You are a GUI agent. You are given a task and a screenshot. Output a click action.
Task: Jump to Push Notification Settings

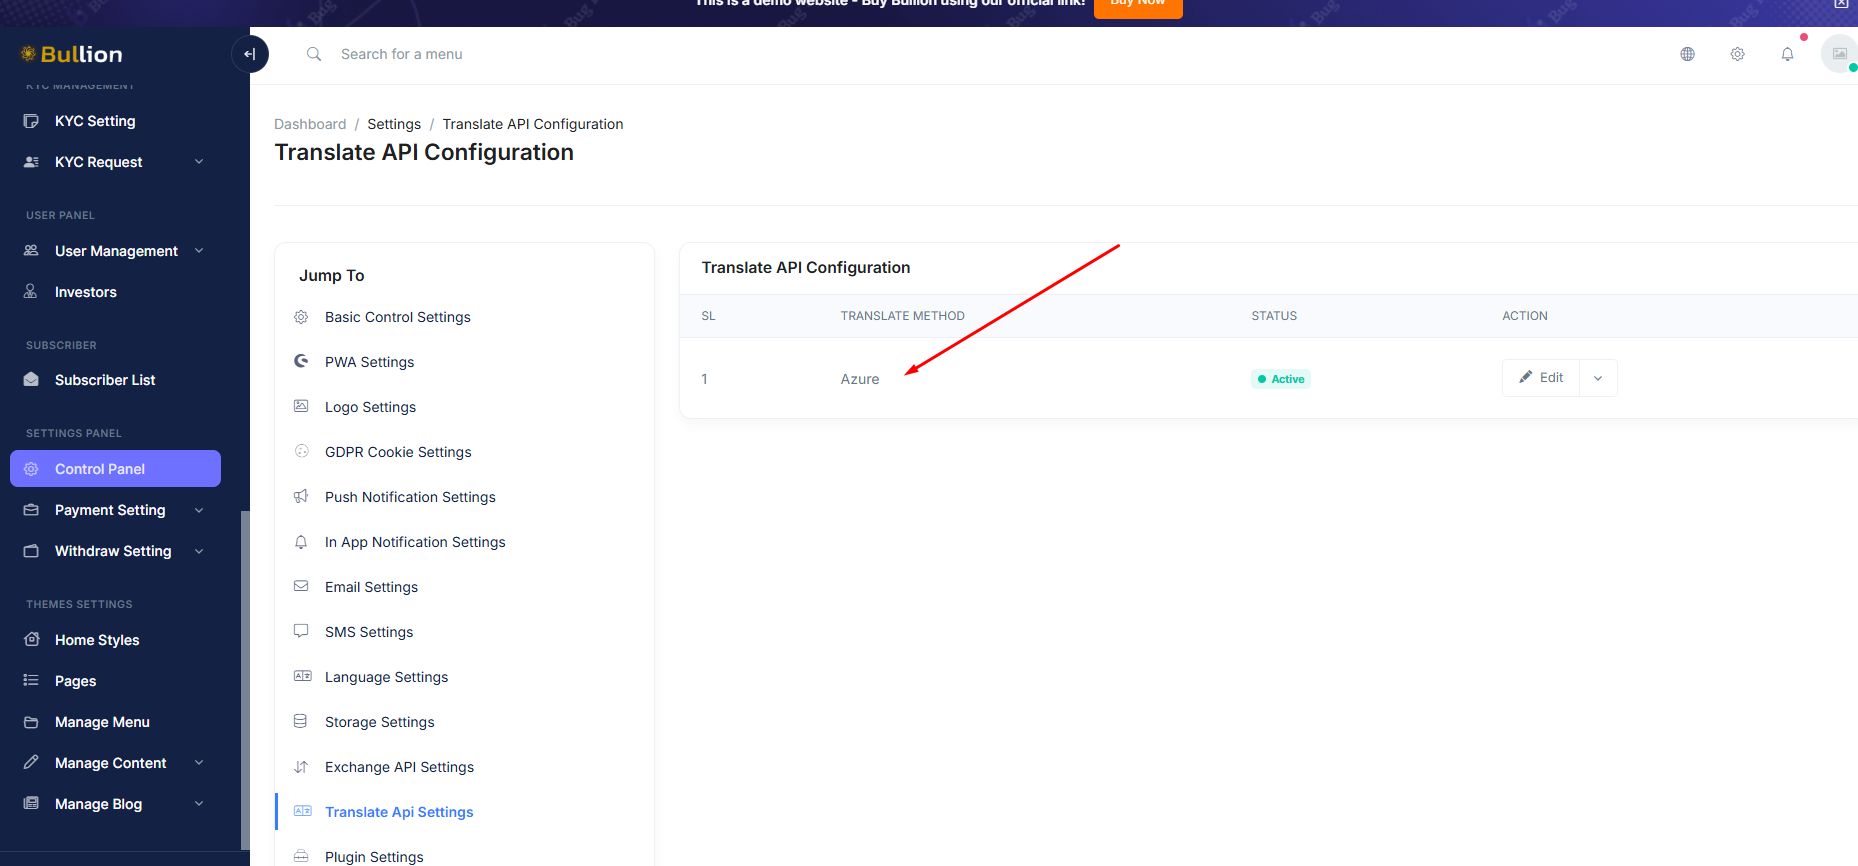click(x=410, y=497)
